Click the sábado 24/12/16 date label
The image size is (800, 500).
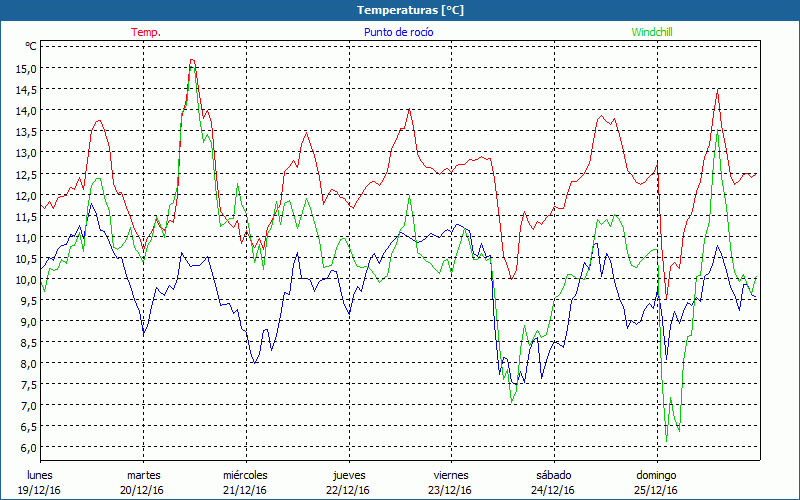(x=553, y=482)
